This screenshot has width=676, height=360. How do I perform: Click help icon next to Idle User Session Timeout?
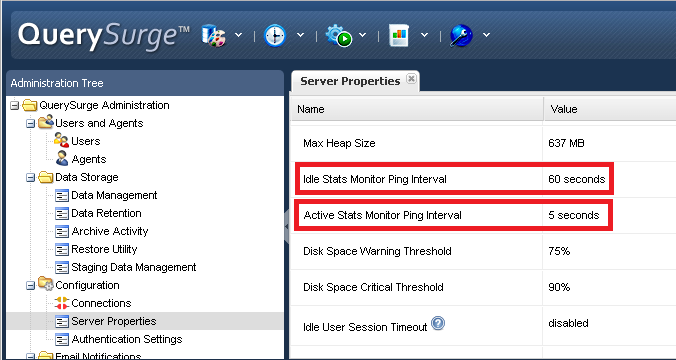(438, 323)
